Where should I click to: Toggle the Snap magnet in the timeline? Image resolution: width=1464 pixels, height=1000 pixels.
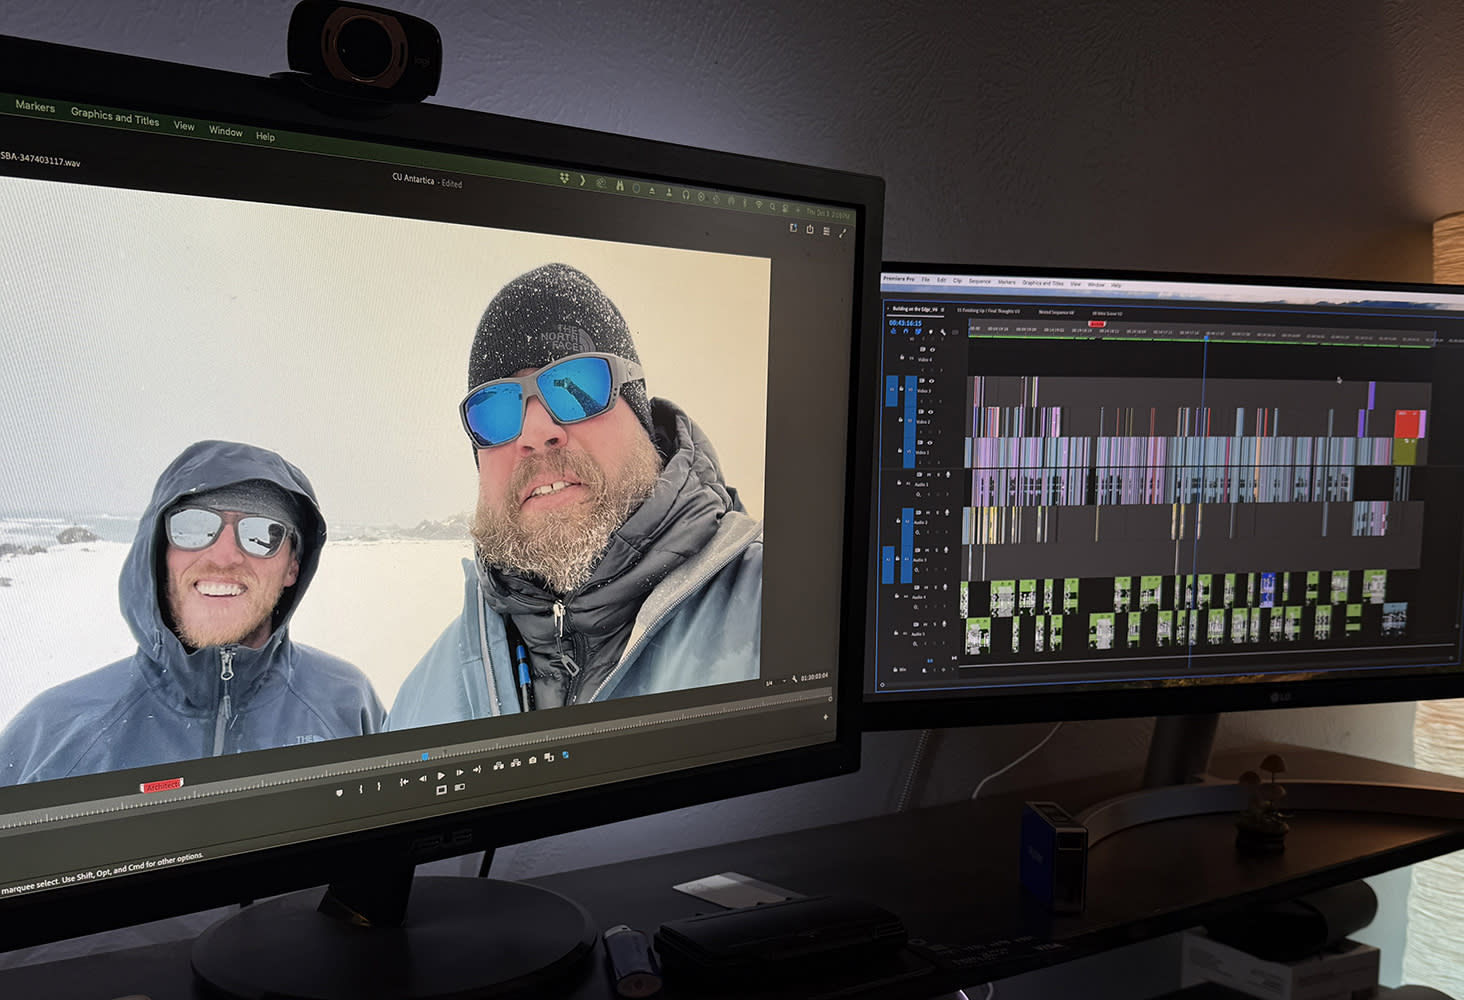pyautogui.click(x=905, y=332)
